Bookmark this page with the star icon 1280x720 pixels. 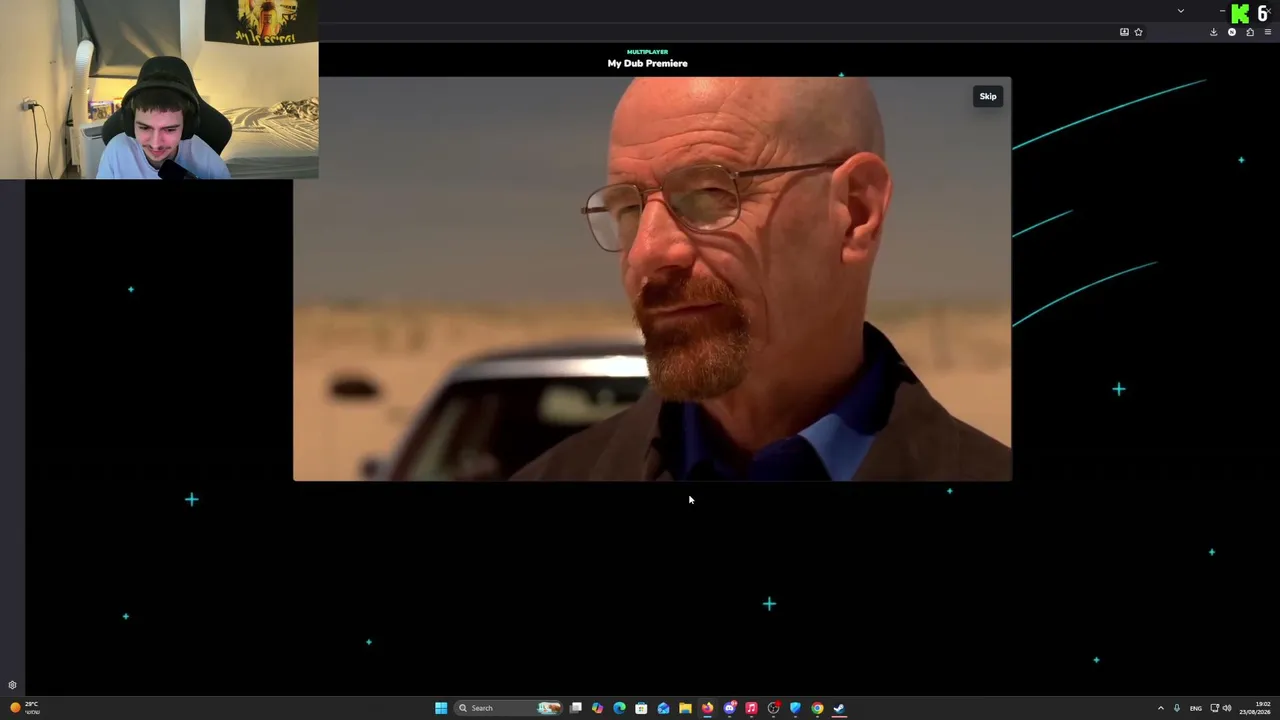pyautogui.click(x=1138, y=32)
